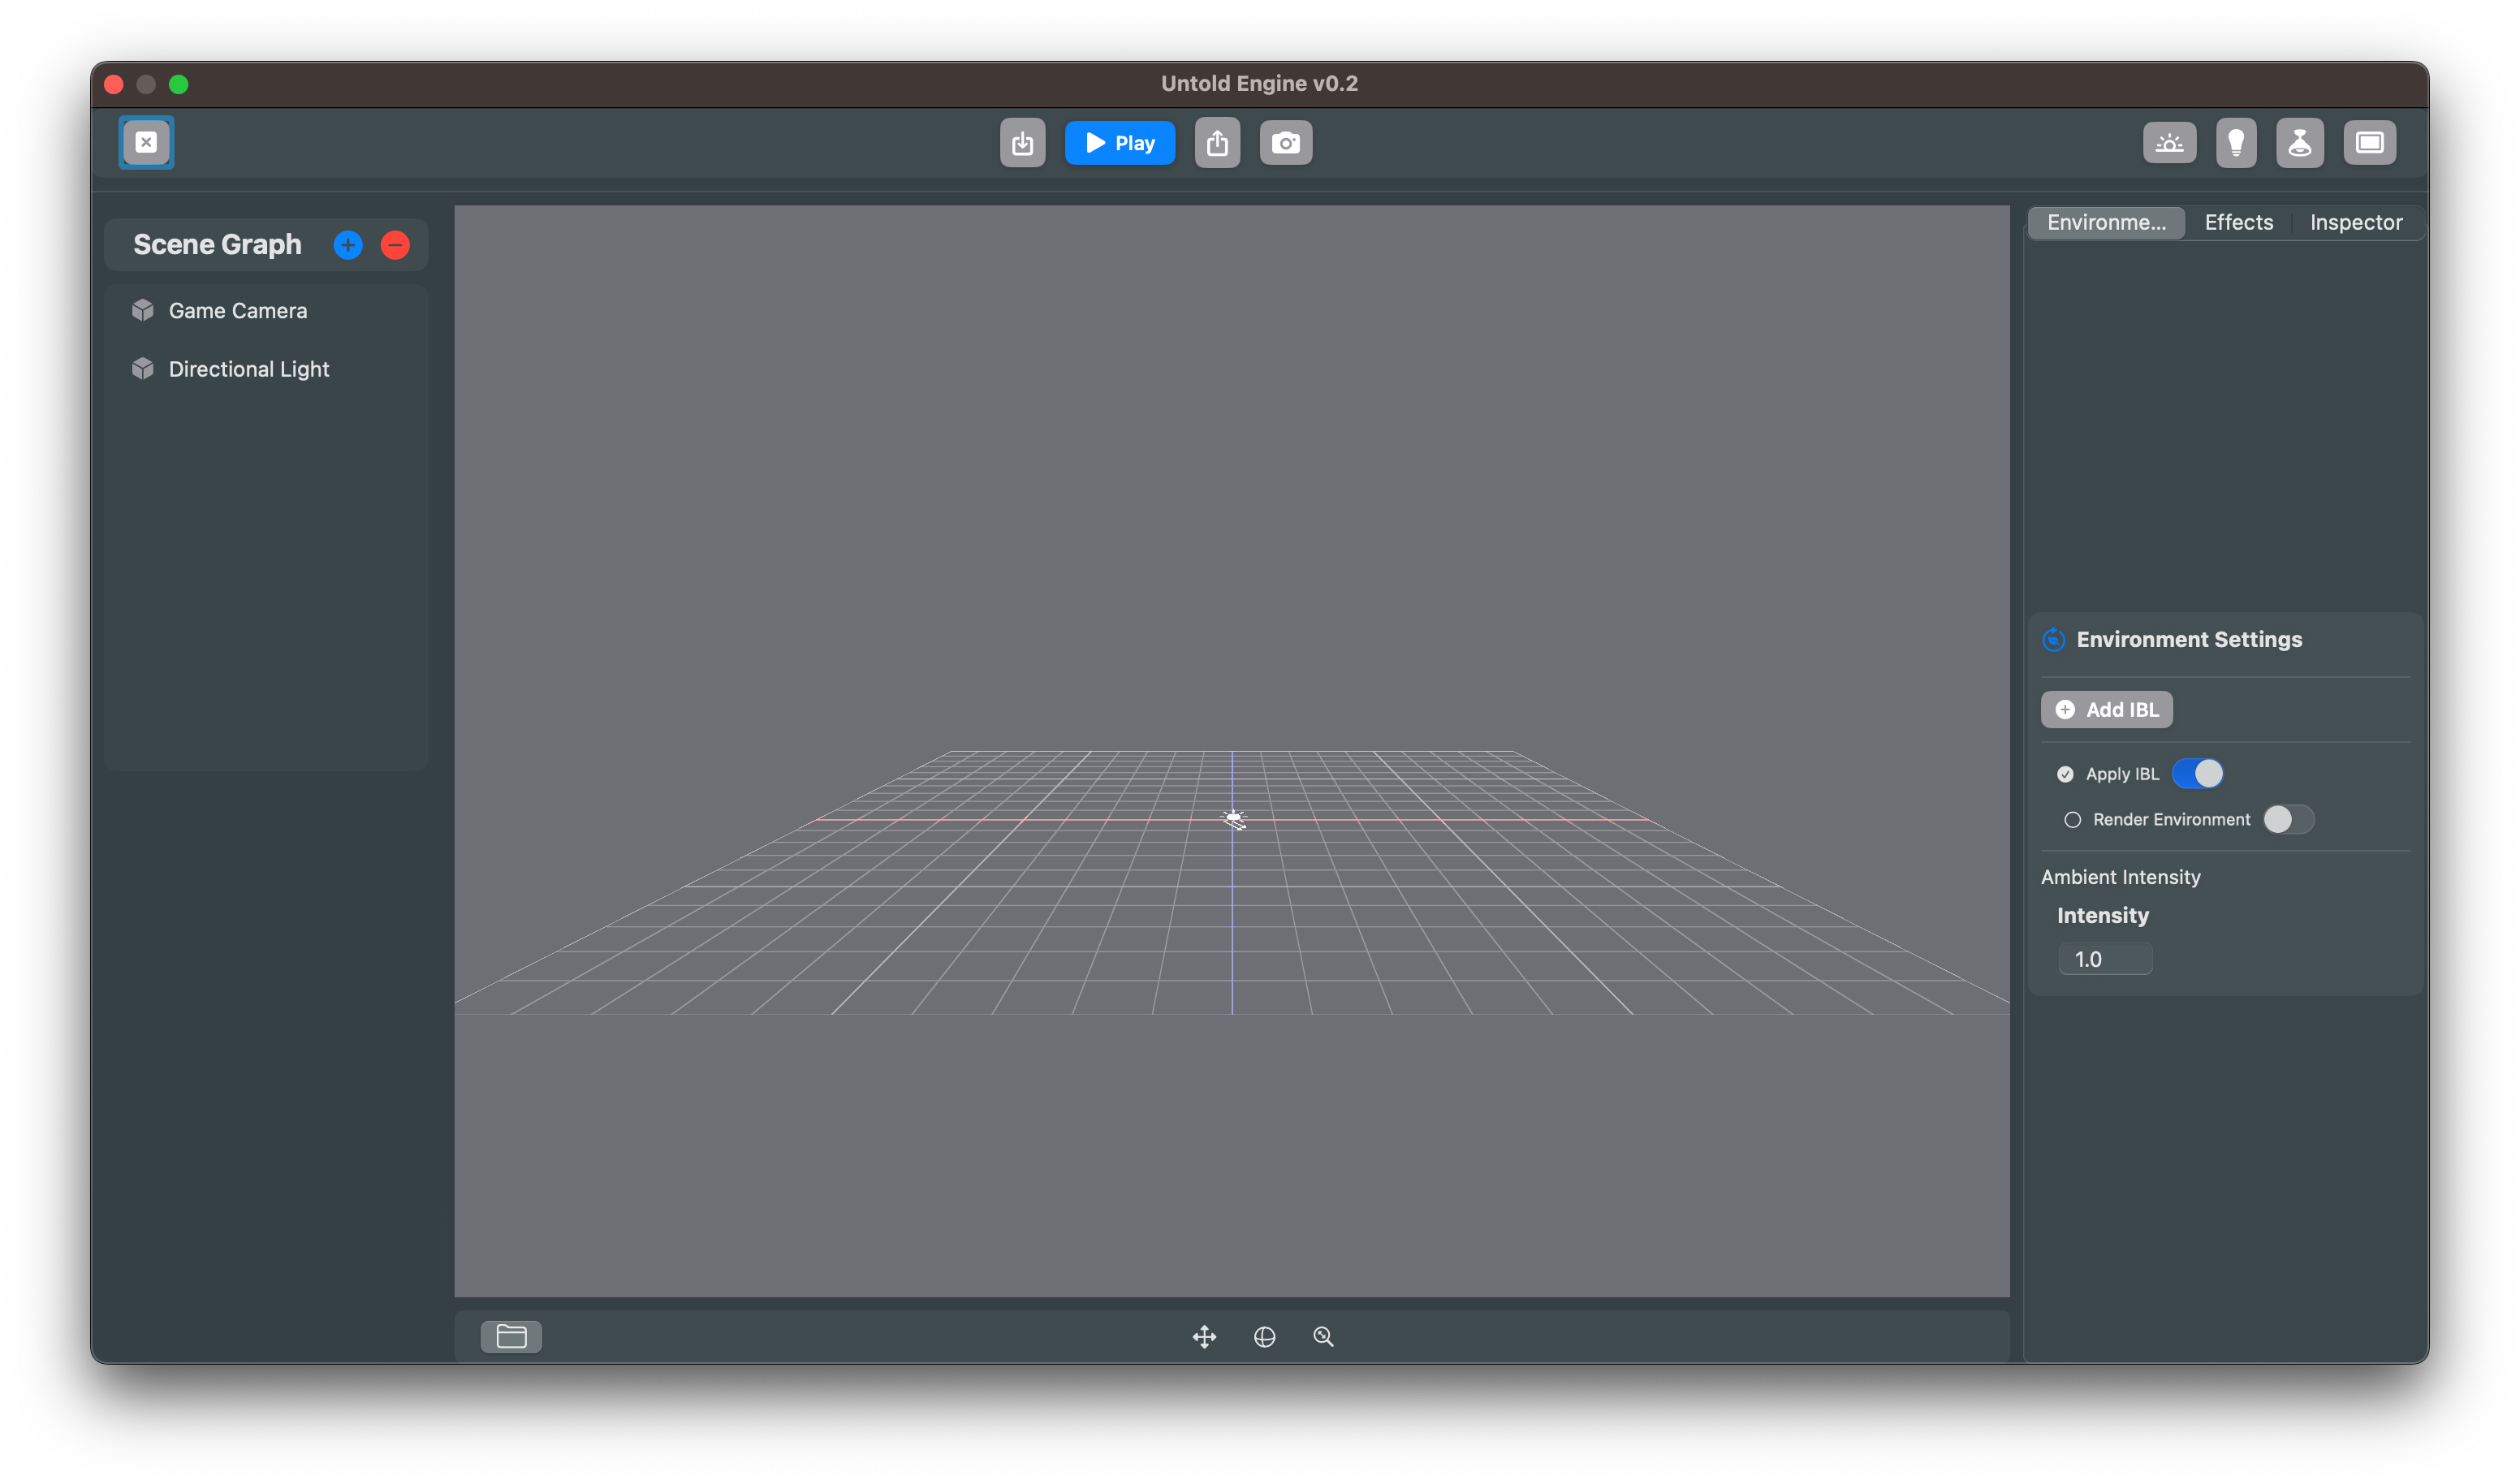2520x1484 pixels.
Task: Select Directional Light in the Scene Graph
Action: click(248, 369)
